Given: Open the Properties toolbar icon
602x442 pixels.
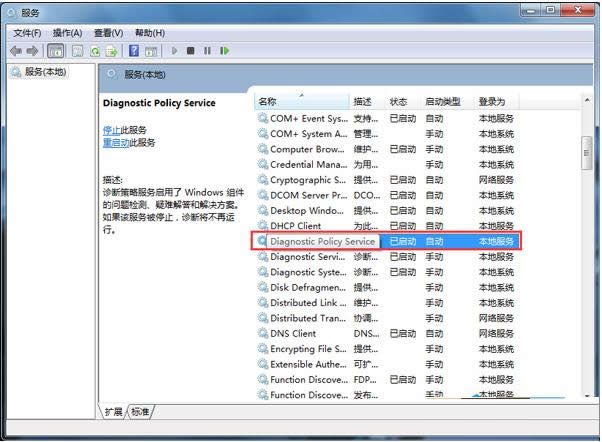Looking at the screenshot, I should (x=78, y=51).
